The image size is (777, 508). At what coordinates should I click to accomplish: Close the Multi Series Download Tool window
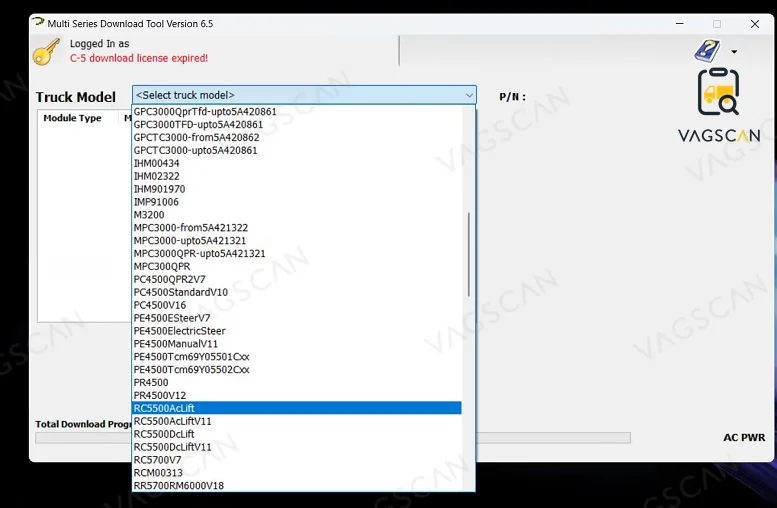click(x=755, y=24)
